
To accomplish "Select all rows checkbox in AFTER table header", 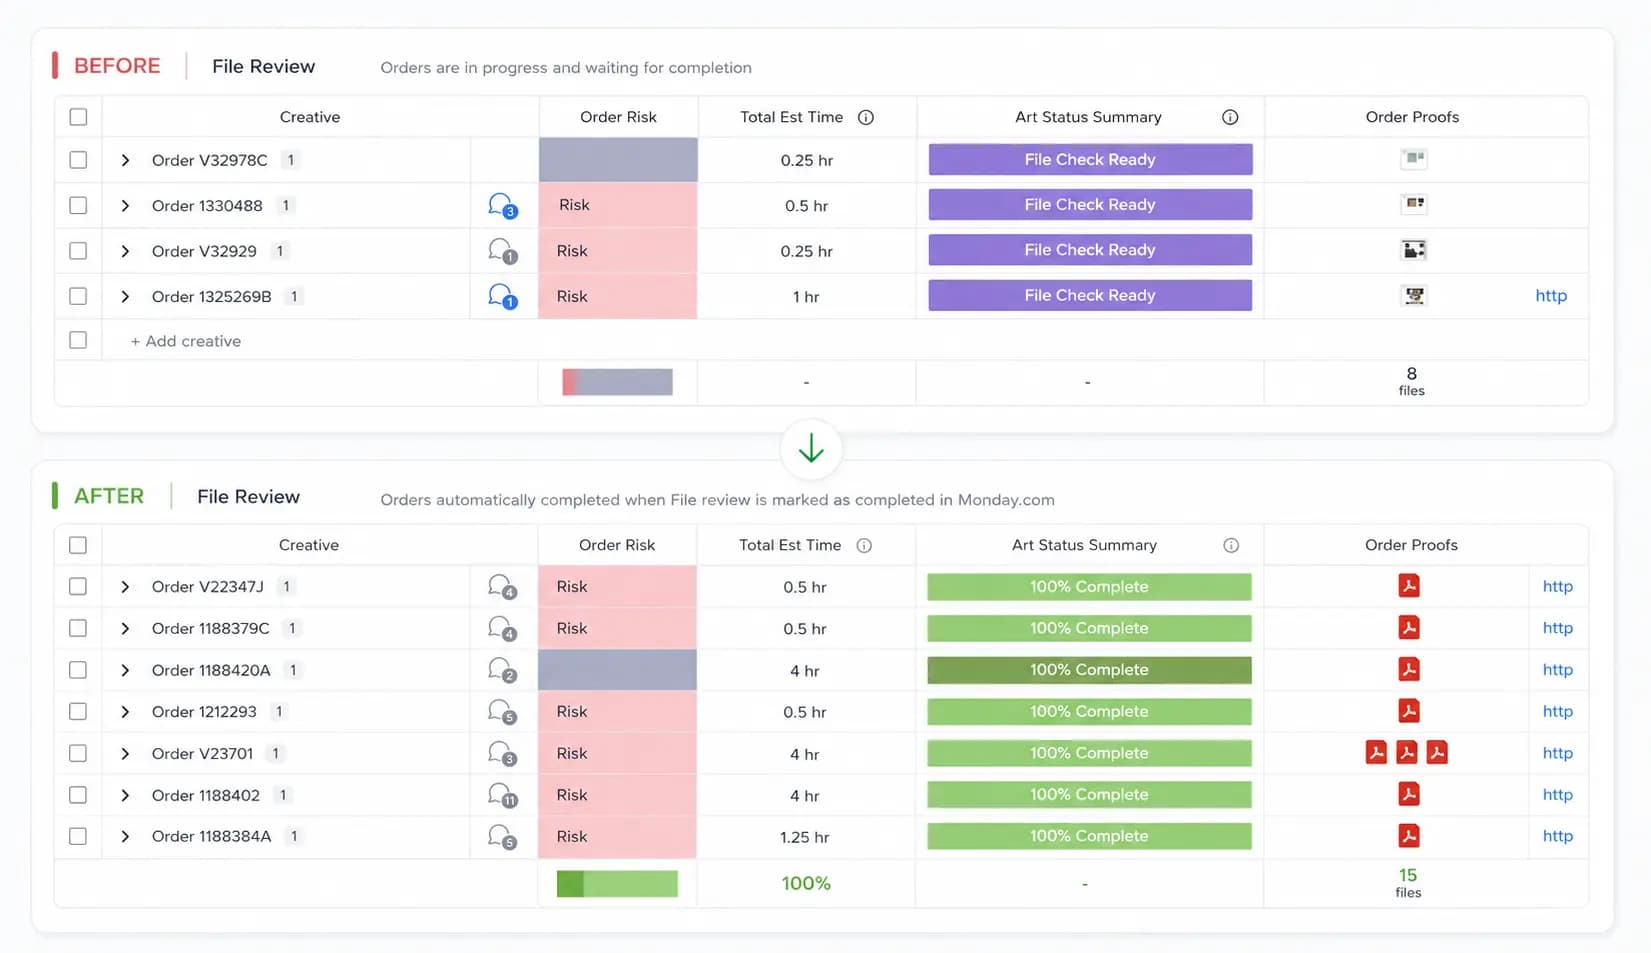I will point(78,545).
